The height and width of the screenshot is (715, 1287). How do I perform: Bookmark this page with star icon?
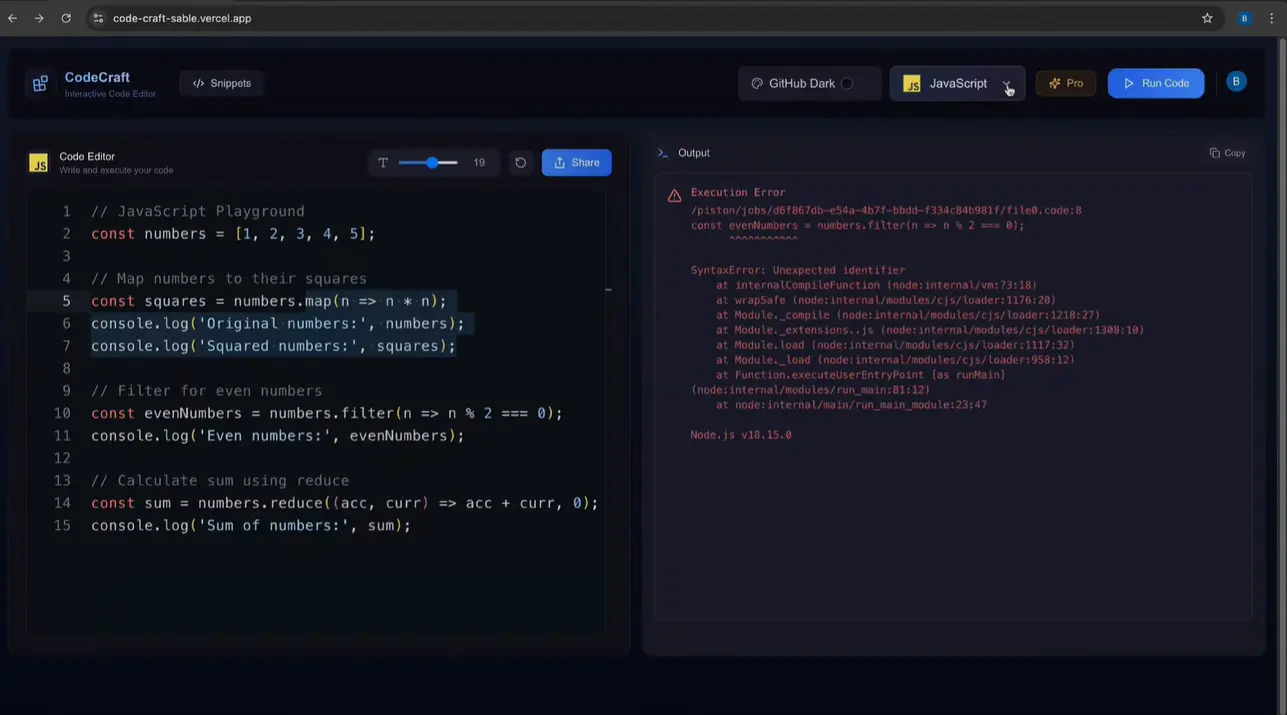(x=1207, y=18)
